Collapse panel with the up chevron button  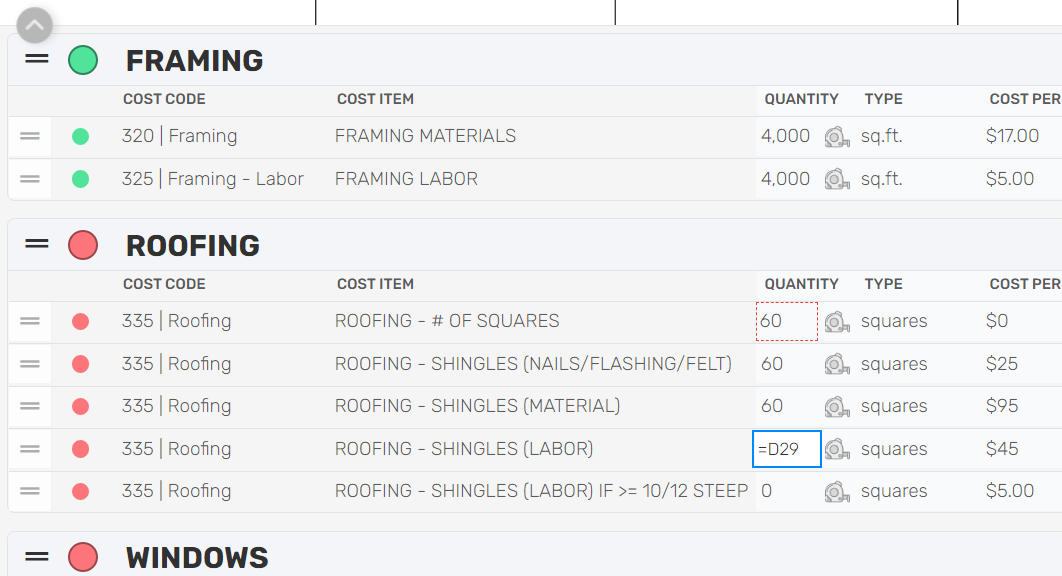tap(35, 26)
